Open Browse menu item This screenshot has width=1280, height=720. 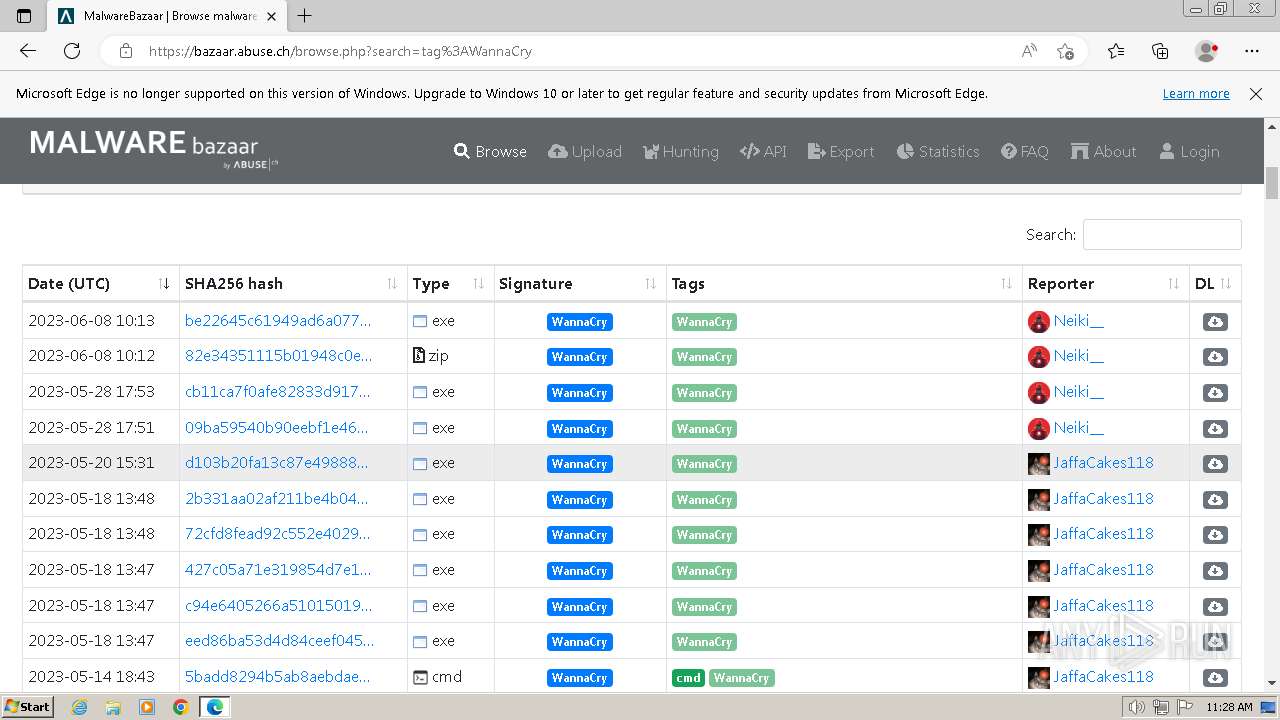pyautogui.click(x=490, y=152)
